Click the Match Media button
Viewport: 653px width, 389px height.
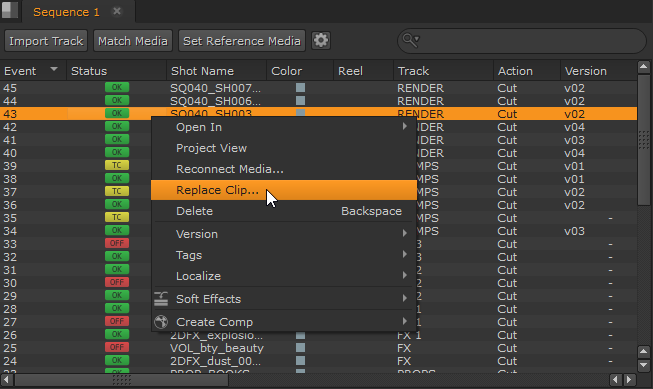tap(133, 41)
